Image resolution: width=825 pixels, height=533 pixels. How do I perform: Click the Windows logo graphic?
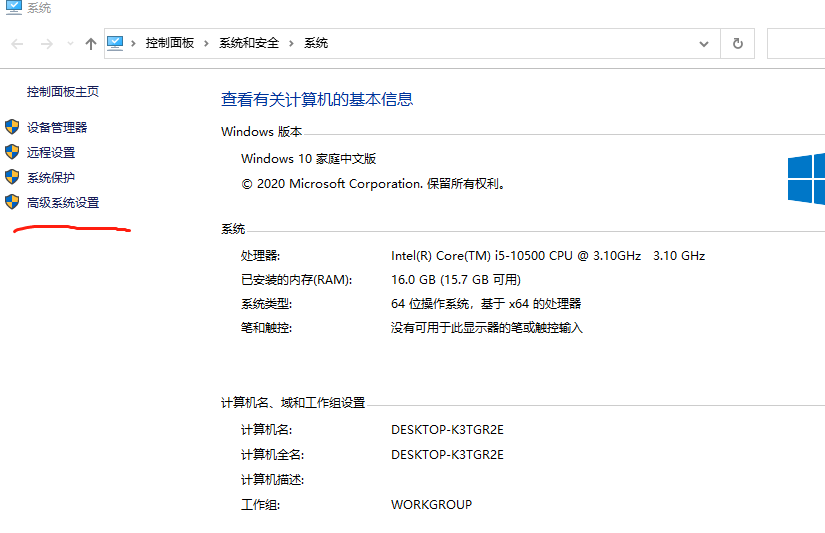click(x=806, y=179)
